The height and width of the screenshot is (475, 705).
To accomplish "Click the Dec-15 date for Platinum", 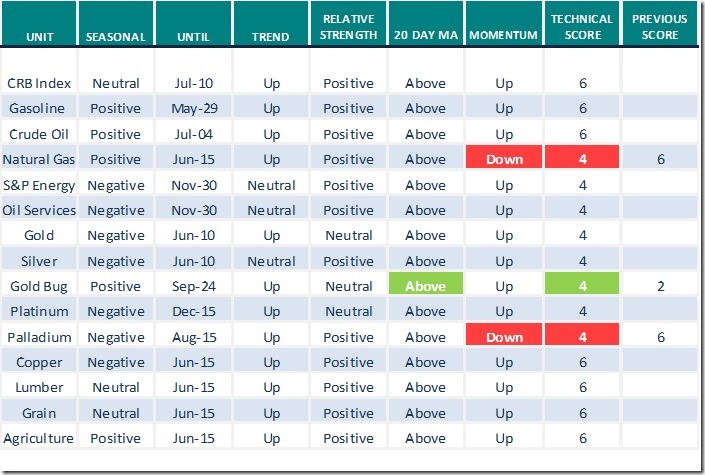I will (x=193, y=311).
